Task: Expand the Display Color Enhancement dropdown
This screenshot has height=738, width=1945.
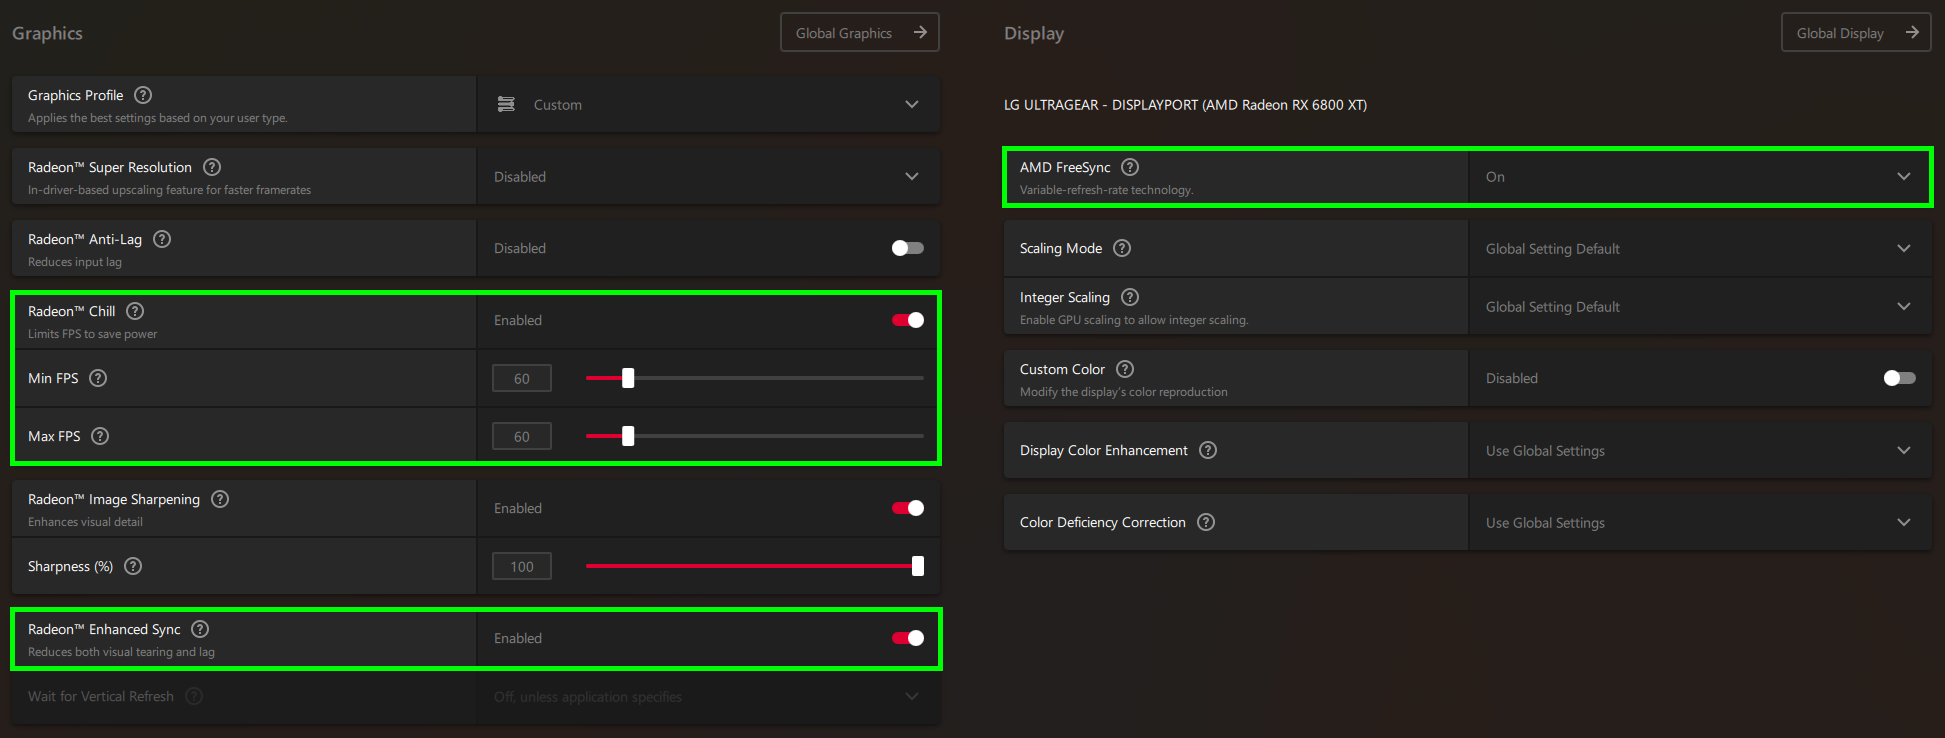Action: tap(1699, 451)
